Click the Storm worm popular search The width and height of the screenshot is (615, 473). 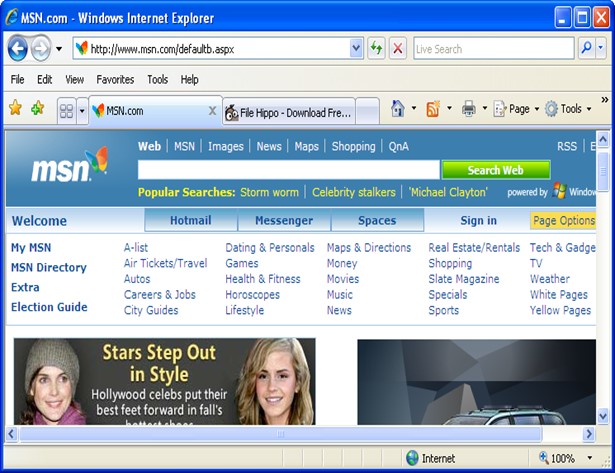click(269, 192)
